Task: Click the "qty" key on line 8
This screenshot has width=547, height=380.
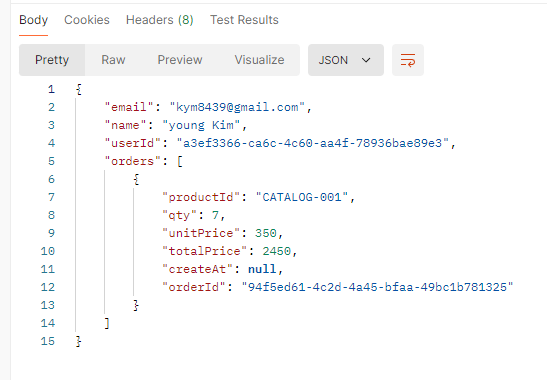Action: click(x=180, y=215)
